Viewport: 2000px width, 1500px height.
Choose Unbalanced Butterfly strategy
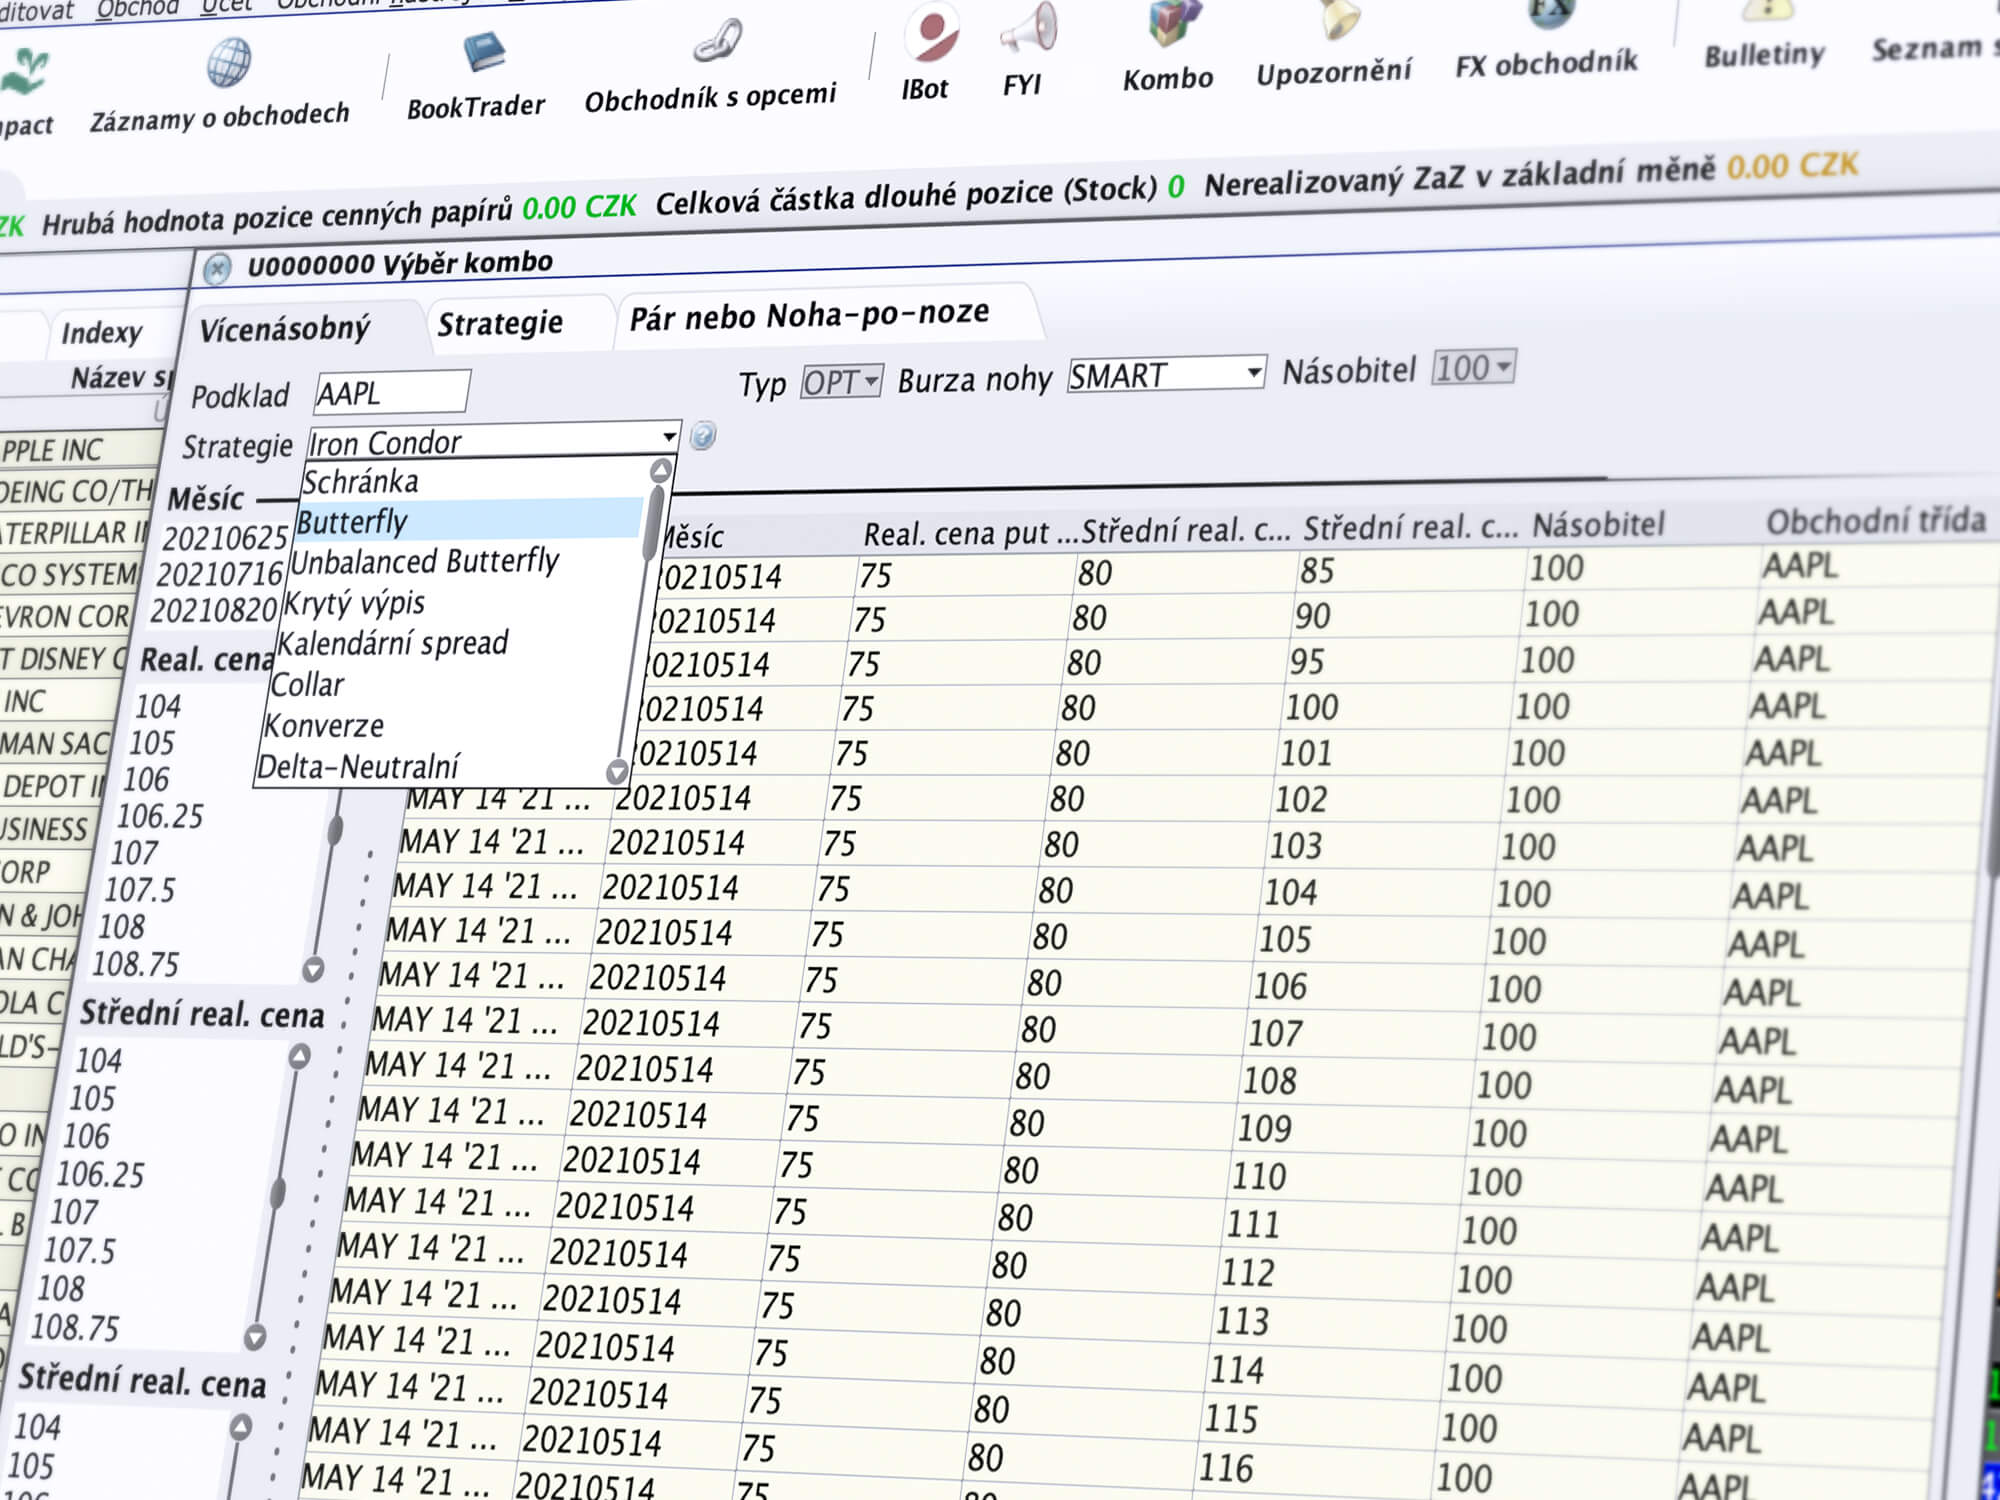pos(462,561)
